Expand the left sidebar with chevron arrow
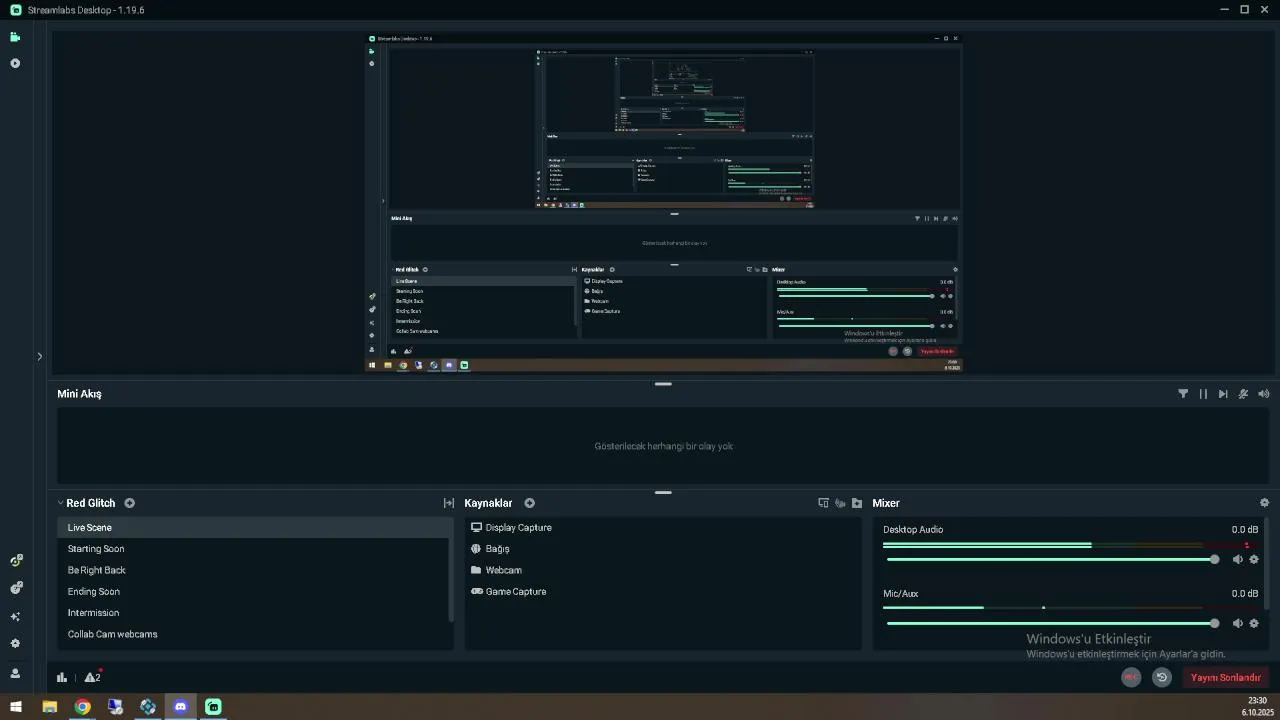This screenshot has width=1280, height=720. [x=40, y=356]
